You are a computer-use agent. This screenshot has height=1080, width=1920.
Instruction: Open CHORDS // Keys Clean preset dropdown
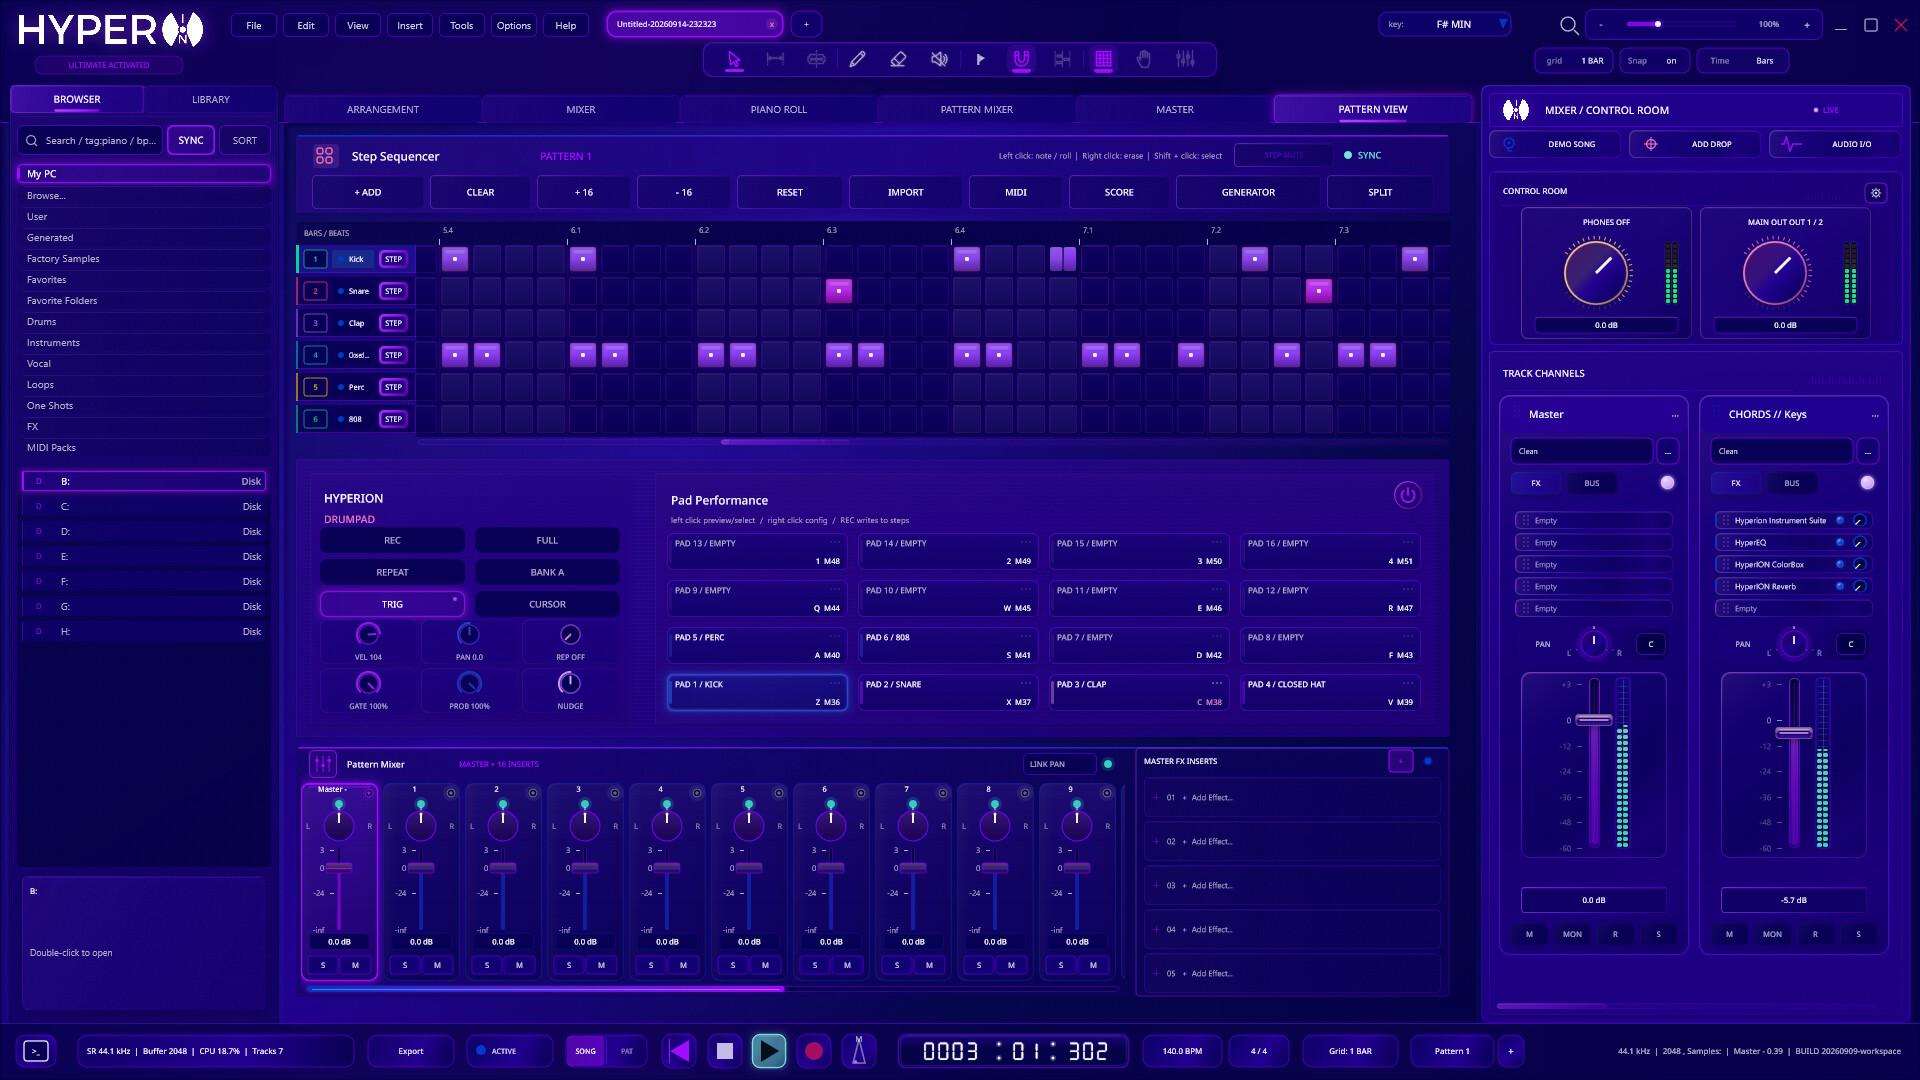(x=1781, y=451)
